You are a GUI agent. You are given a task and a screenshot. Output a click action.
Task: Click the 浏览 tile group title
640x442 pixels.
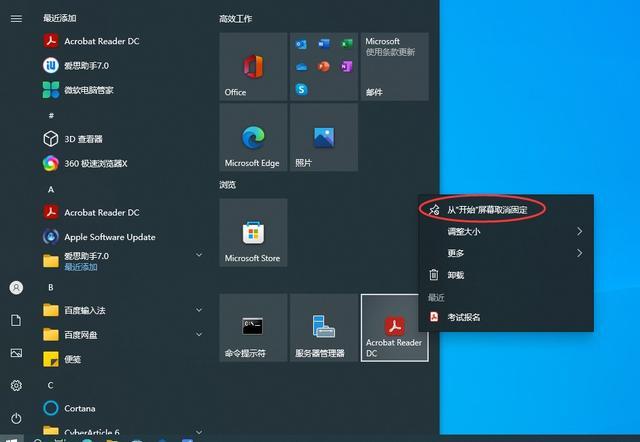pyautogui.click(x=227, y=185)
